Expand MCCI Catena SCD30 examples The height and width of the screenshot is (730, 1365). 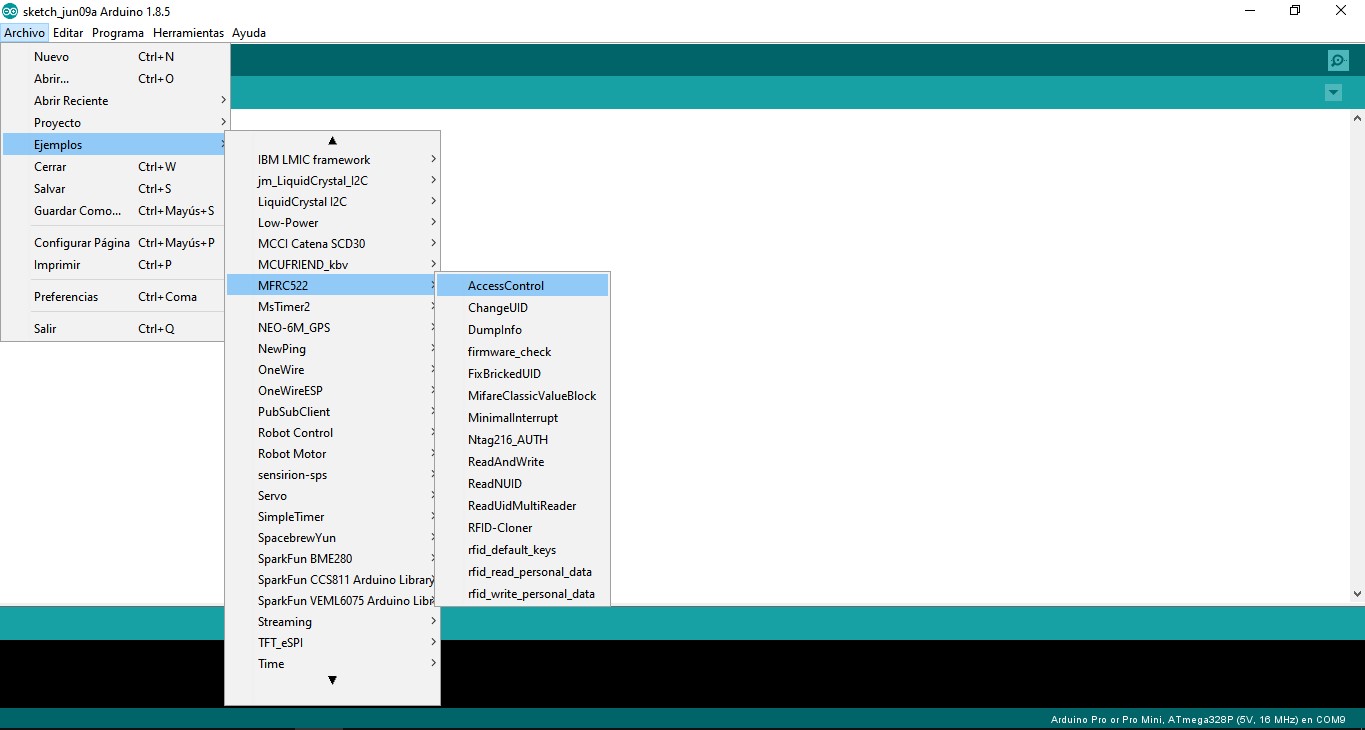(332, 244)
